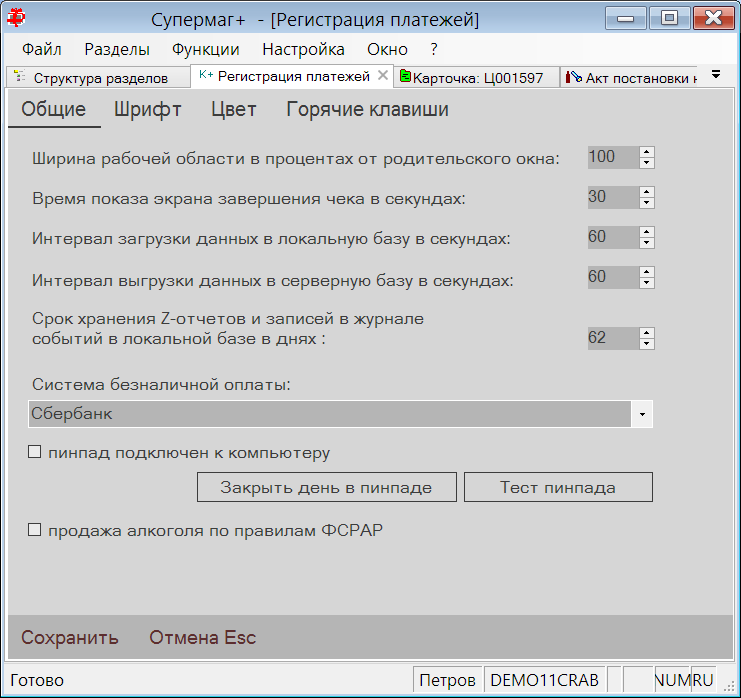Viewport: 741px width, 698px height.
Task: Decrease workspace width percent value
Action: click(x=647, y=163)
